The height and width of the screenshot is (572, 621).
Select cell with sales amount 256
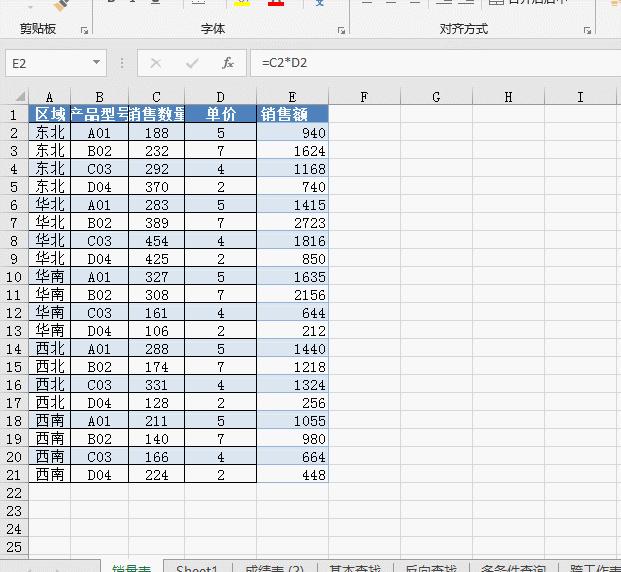292,403
